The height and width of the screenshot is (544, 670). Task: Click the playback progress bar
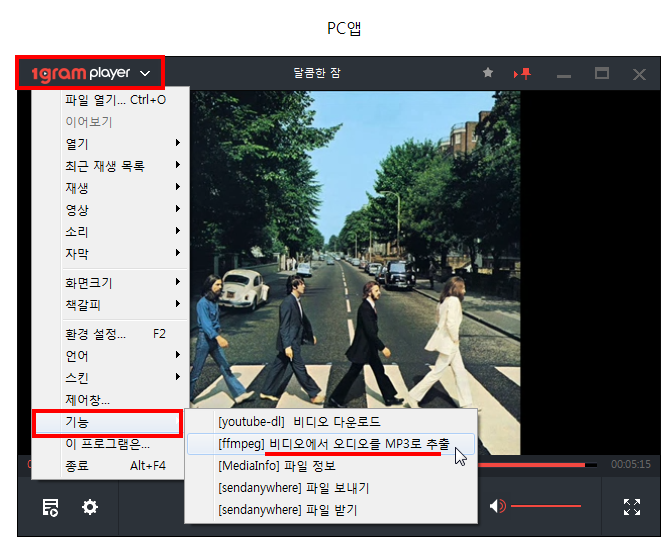(537, 465)
